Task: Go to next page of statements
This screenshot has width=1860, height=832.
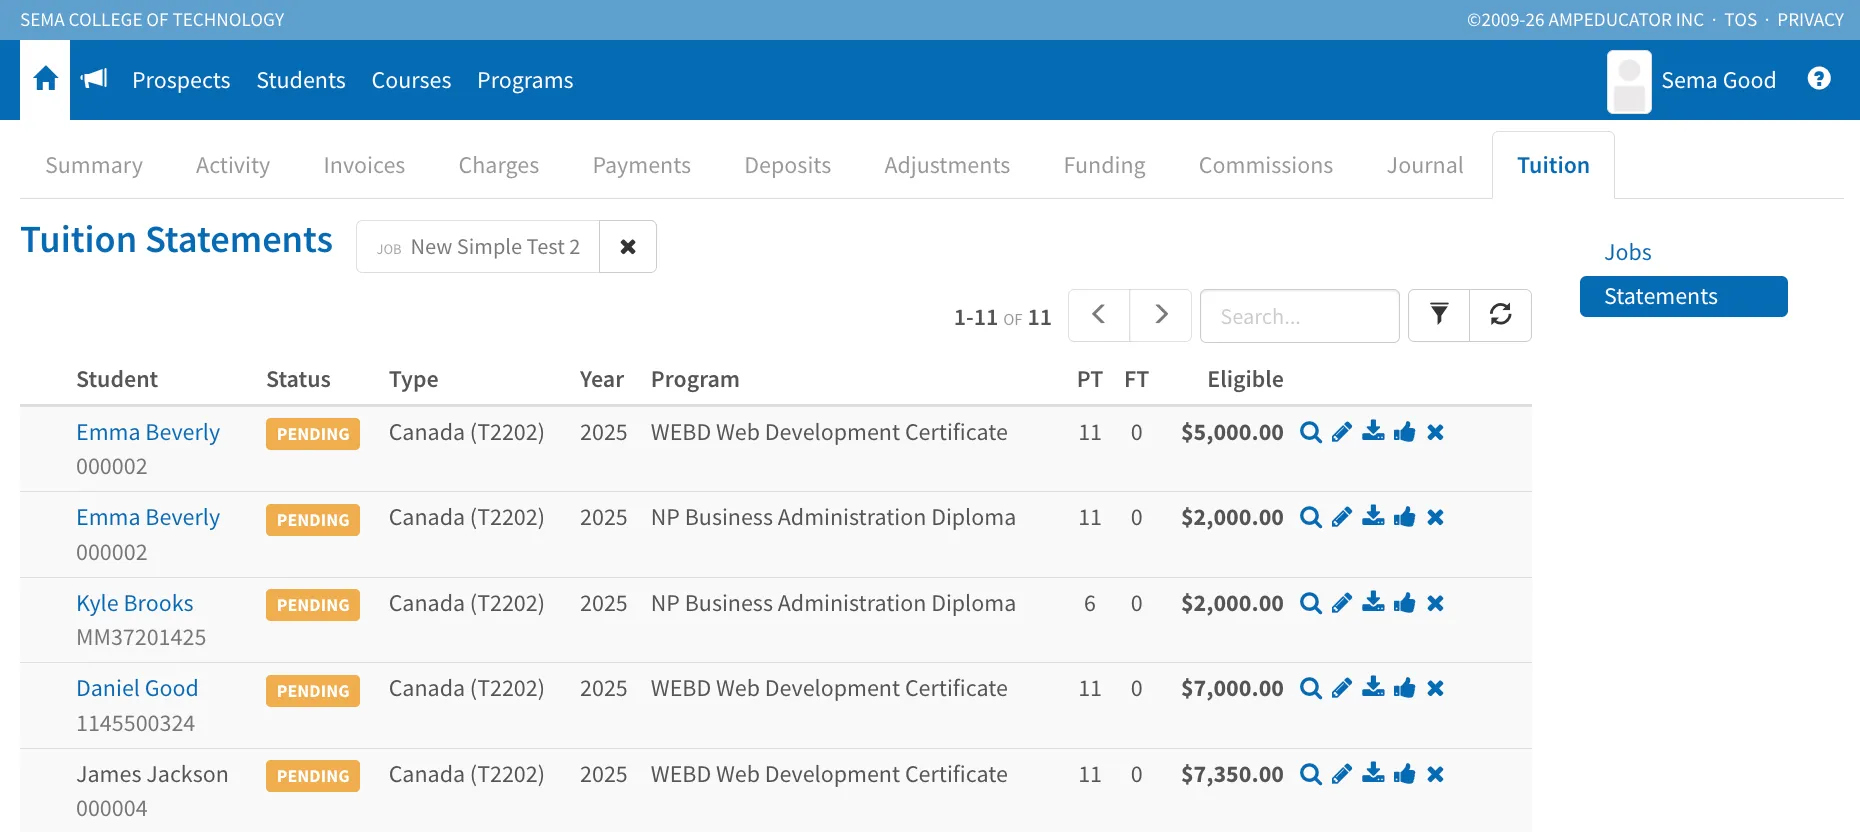Action: tap(1161, 315)
